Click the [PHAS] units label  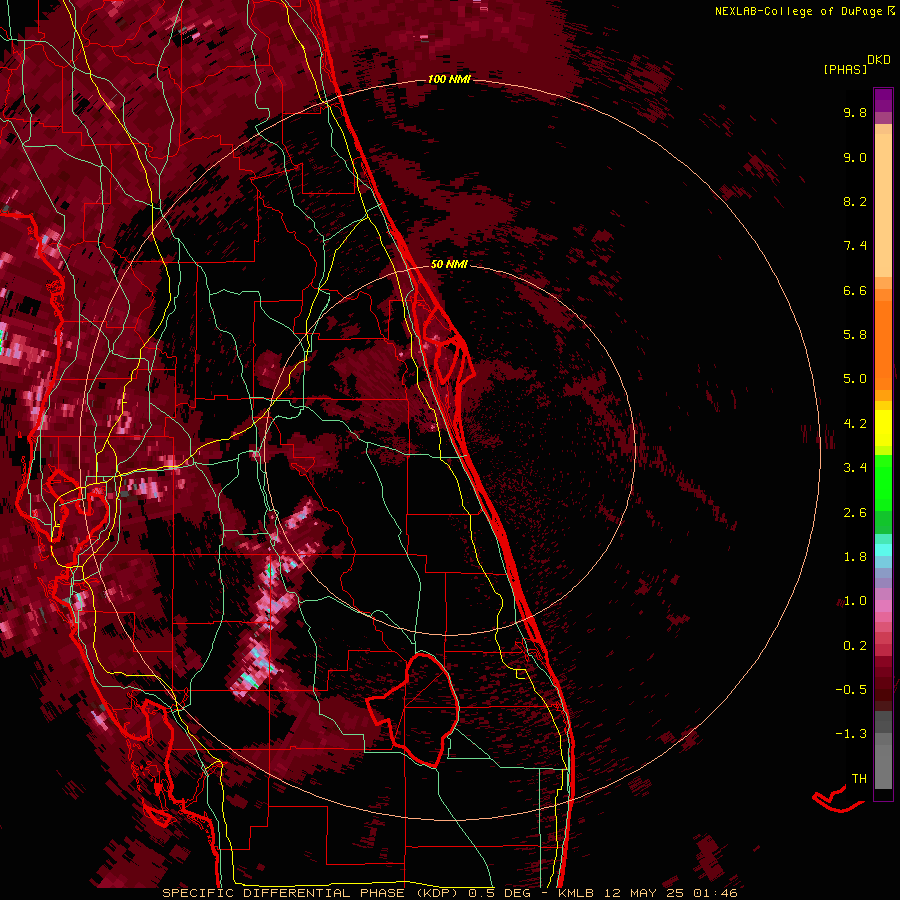point(845,70)
